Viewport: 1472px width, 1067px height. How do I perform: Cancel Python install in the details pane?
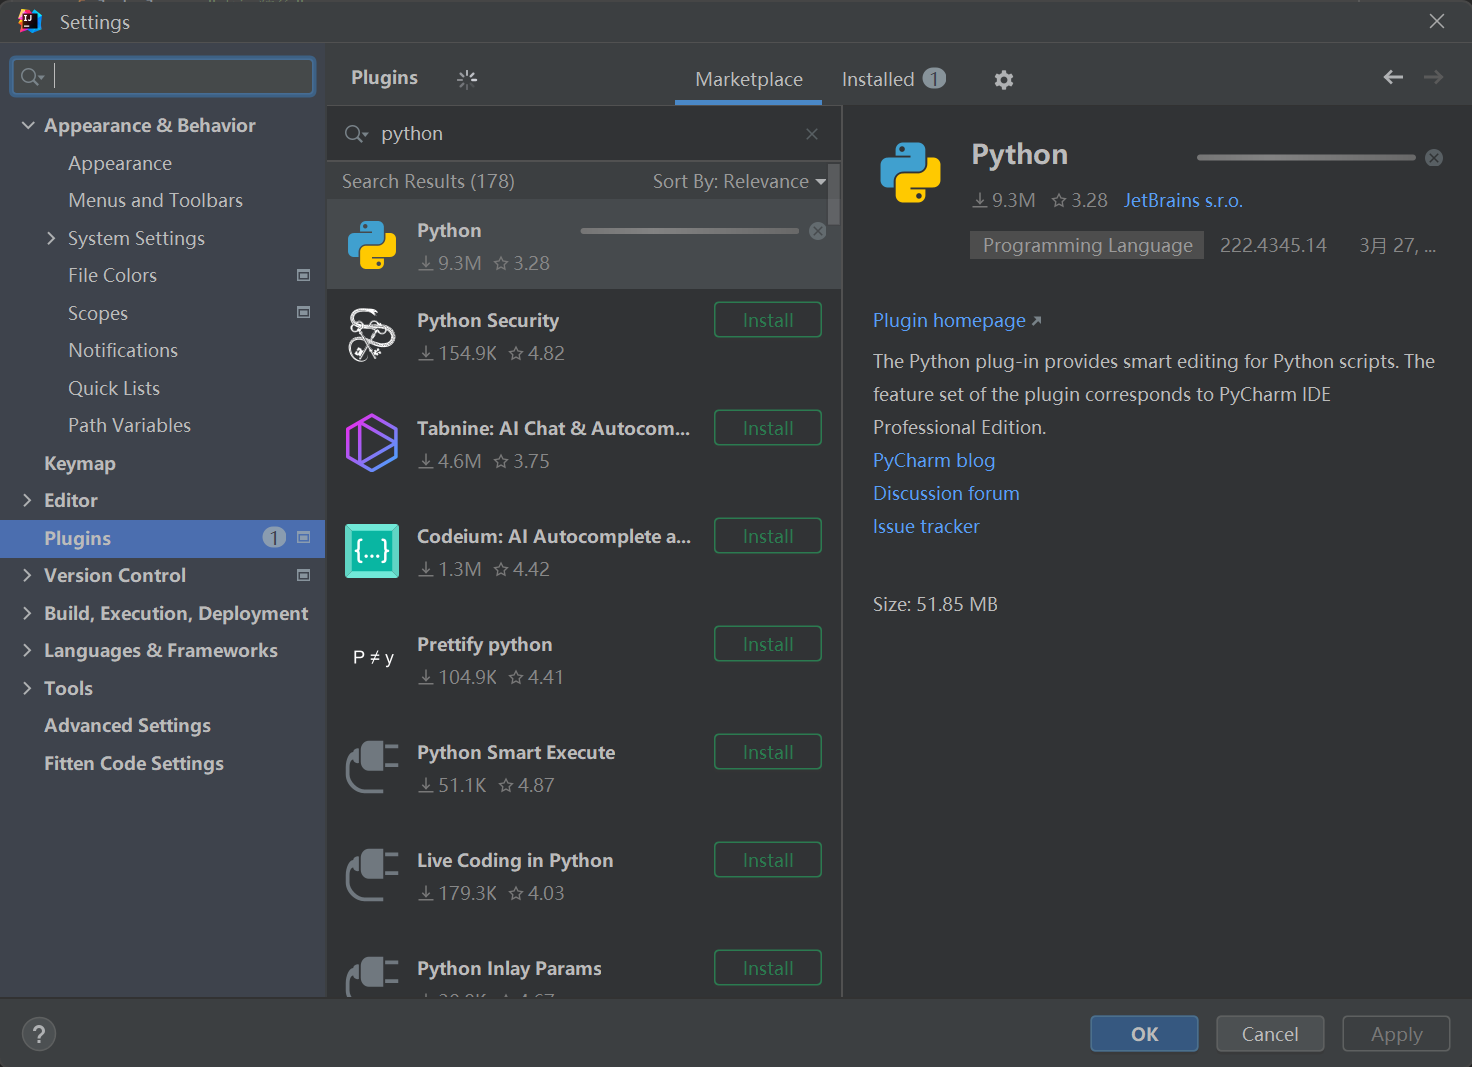coord(1434,158)
